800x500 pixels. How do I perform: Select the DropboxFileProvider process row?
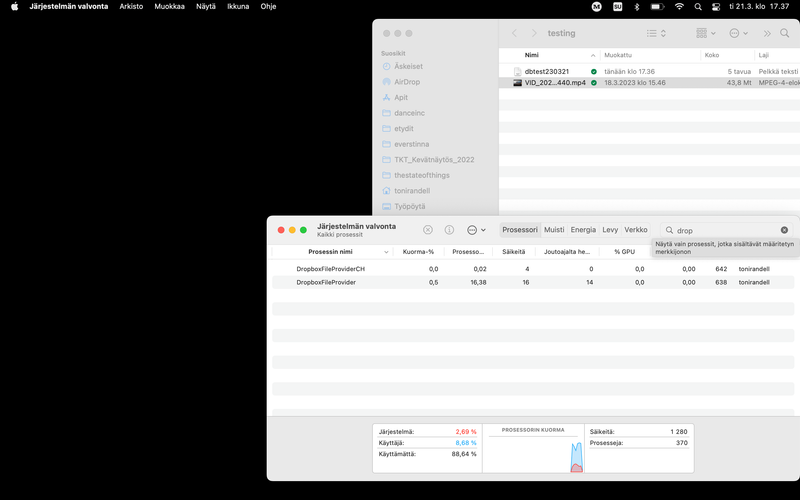click(326, 282)
